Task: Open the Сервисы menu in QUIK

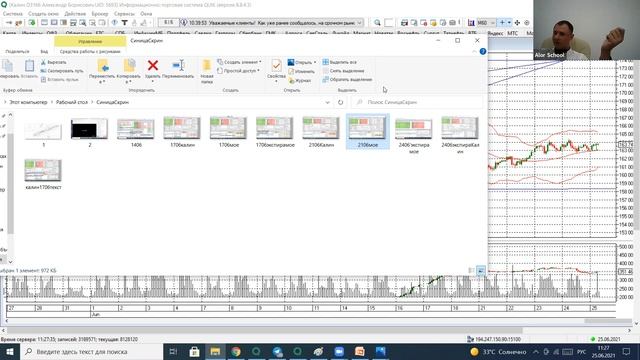Action: pyautogui.click(x=124, y=14)
